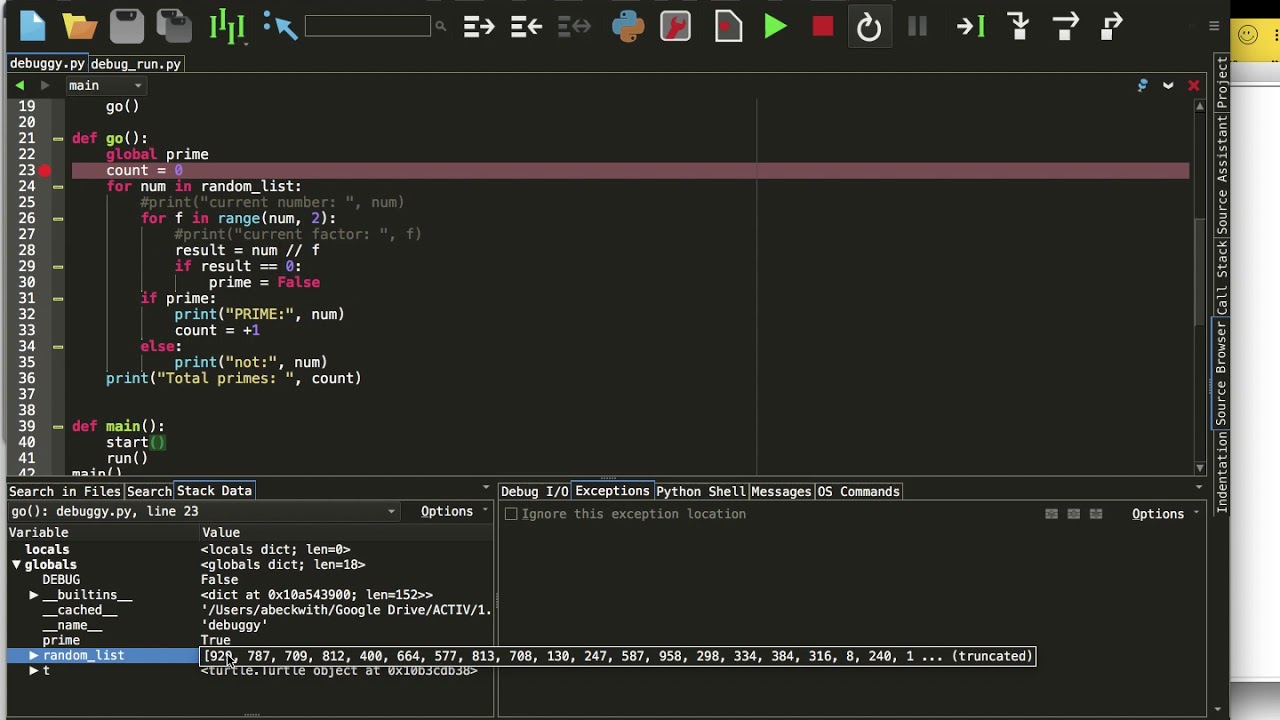Click the indent lines toolbar icon
Viewport: 1280px width, 720px height.
click(479, 27)
